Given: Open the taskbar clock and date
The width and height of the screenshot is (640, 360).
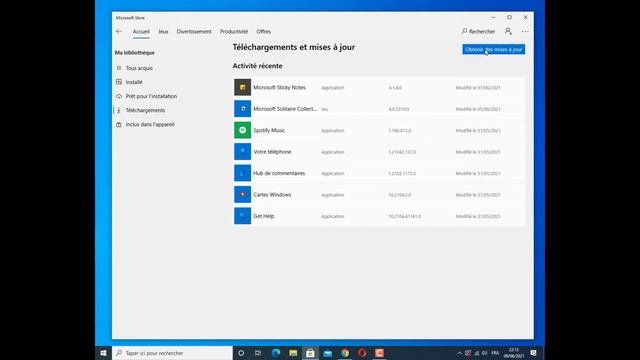Looking at the screenshot, I should [514, 353].
